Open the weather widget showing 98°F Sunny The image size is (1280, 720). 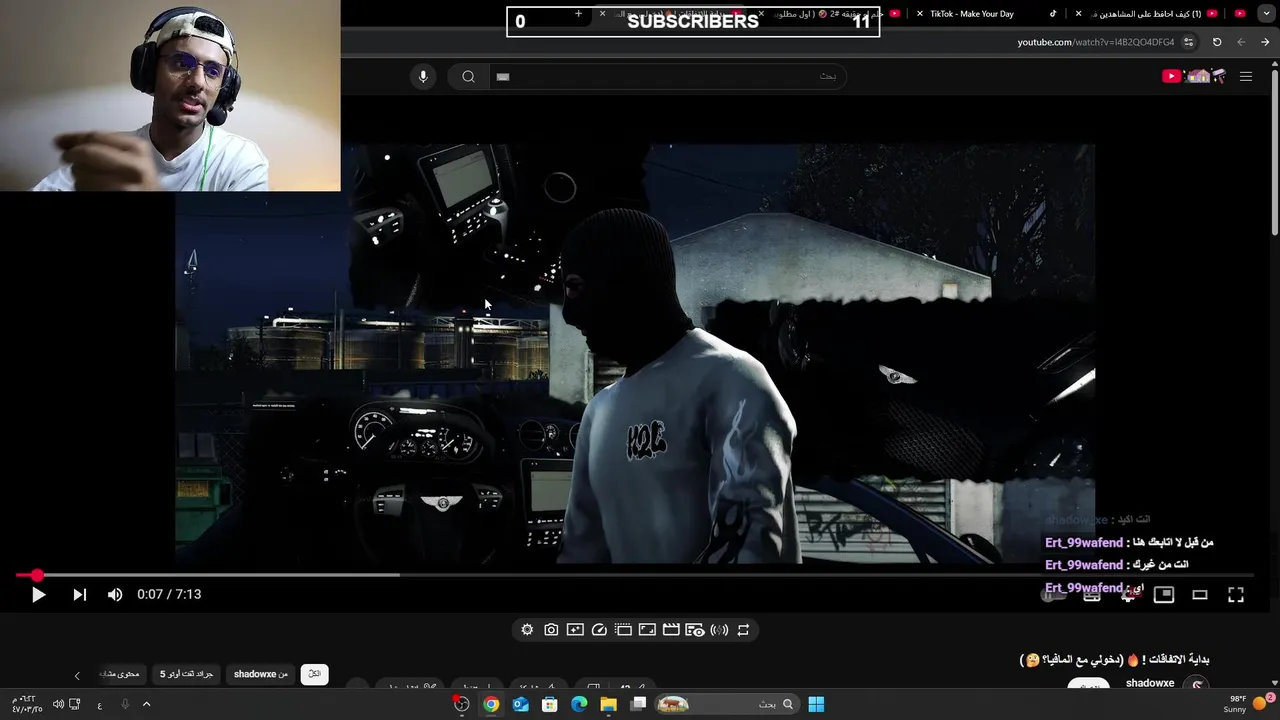click(x=1248, y=704)
